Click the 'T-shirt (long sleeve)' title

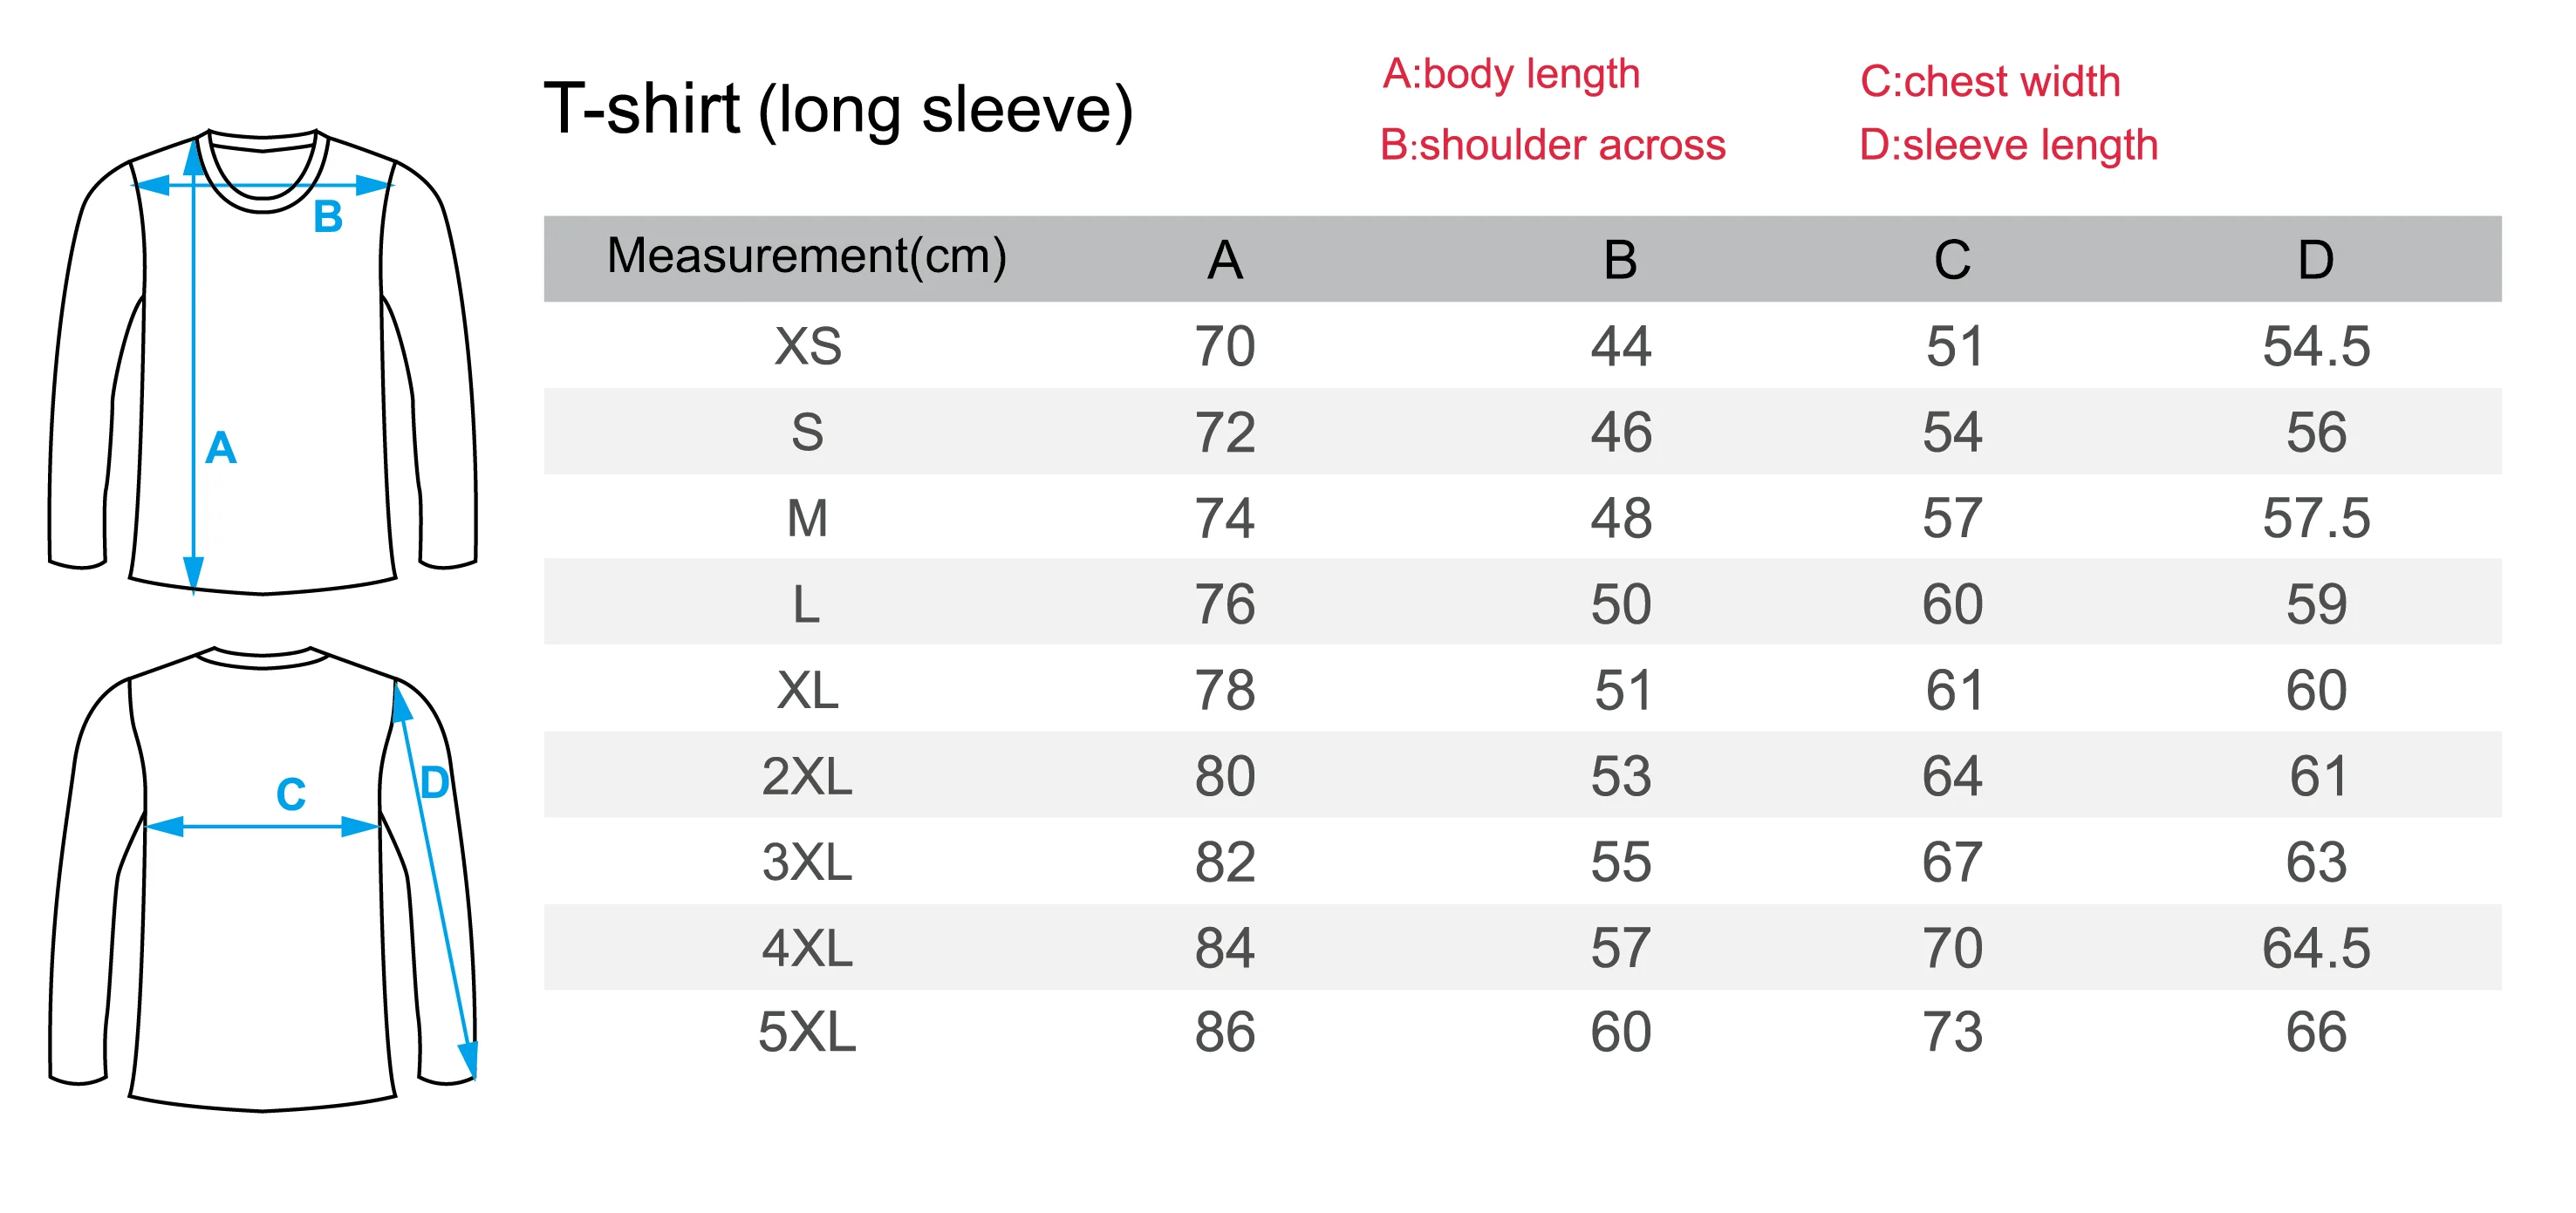pyautogui.click(x=838, y=111)
